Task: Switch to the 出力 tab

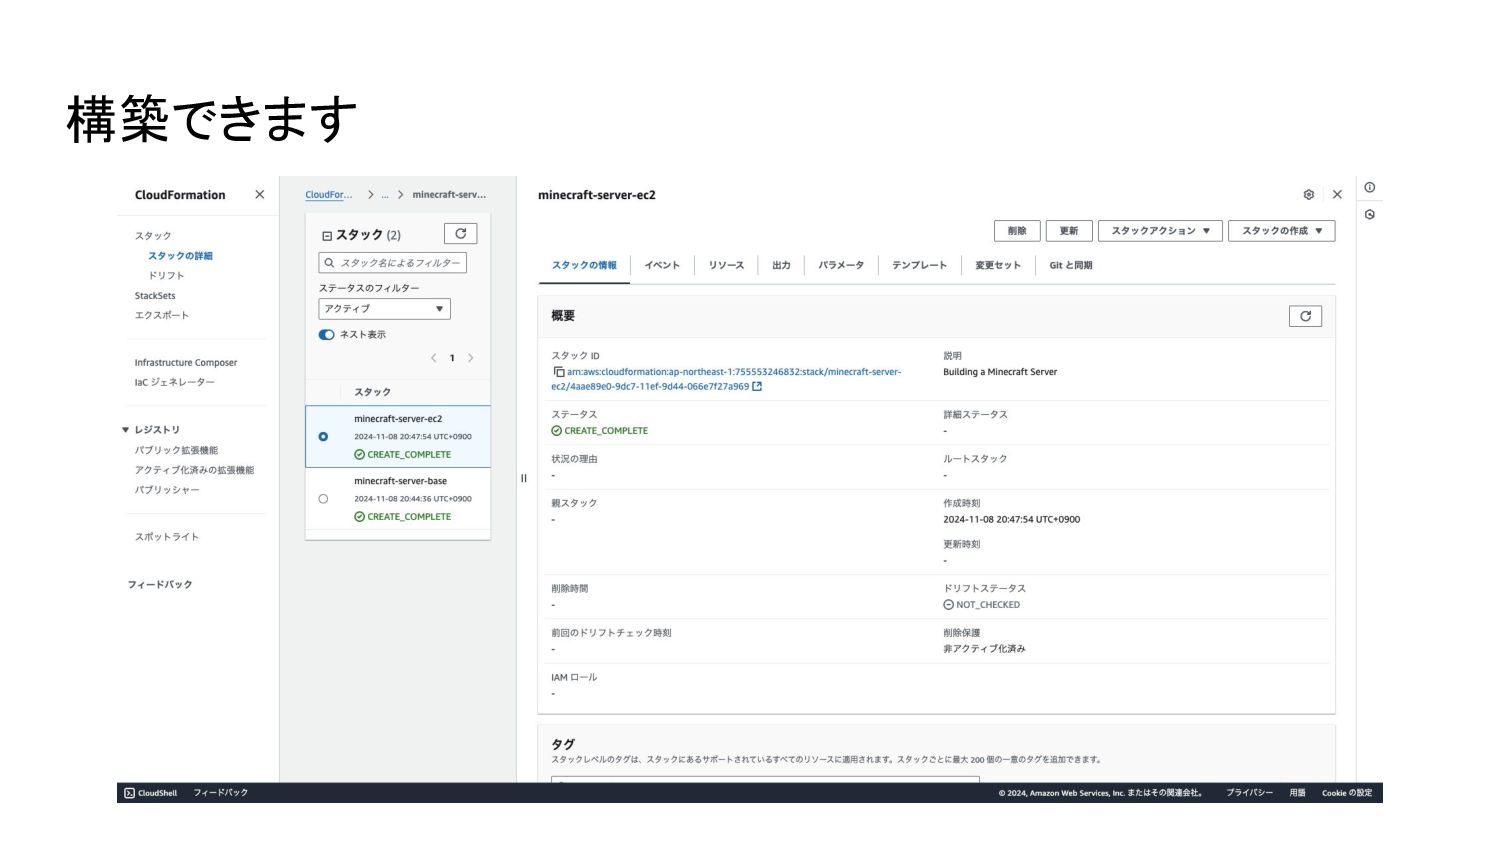Action: 781,265
